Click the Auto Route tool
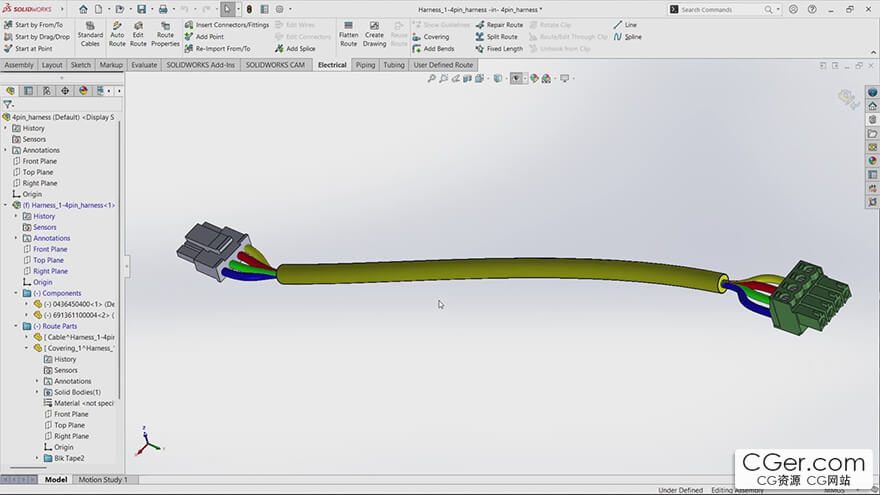The image size is (880, 495). click(x=117, y=33)
